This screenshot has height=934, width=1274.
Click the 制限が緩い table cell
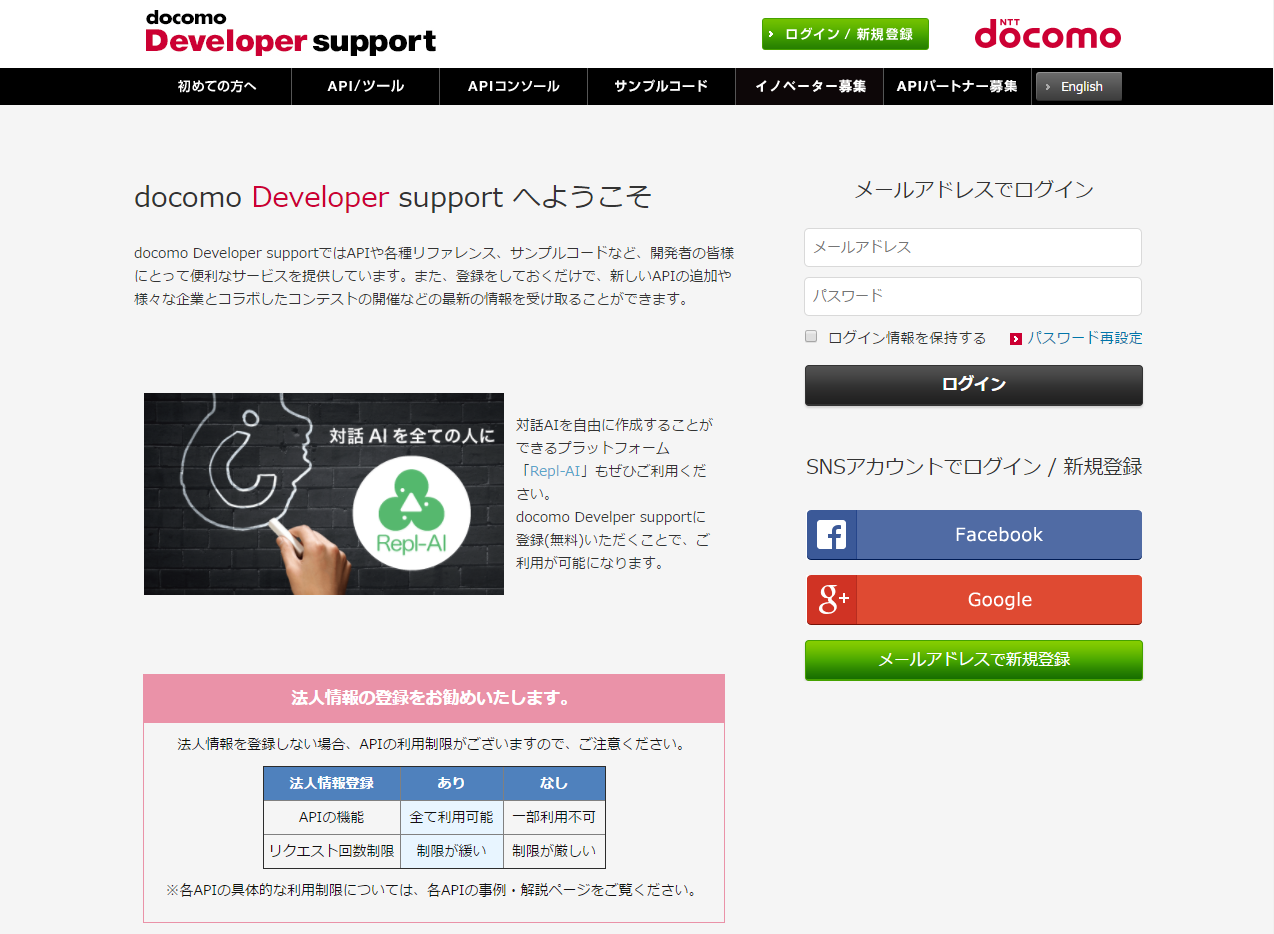pyautogui.click(x=452, y=851)
